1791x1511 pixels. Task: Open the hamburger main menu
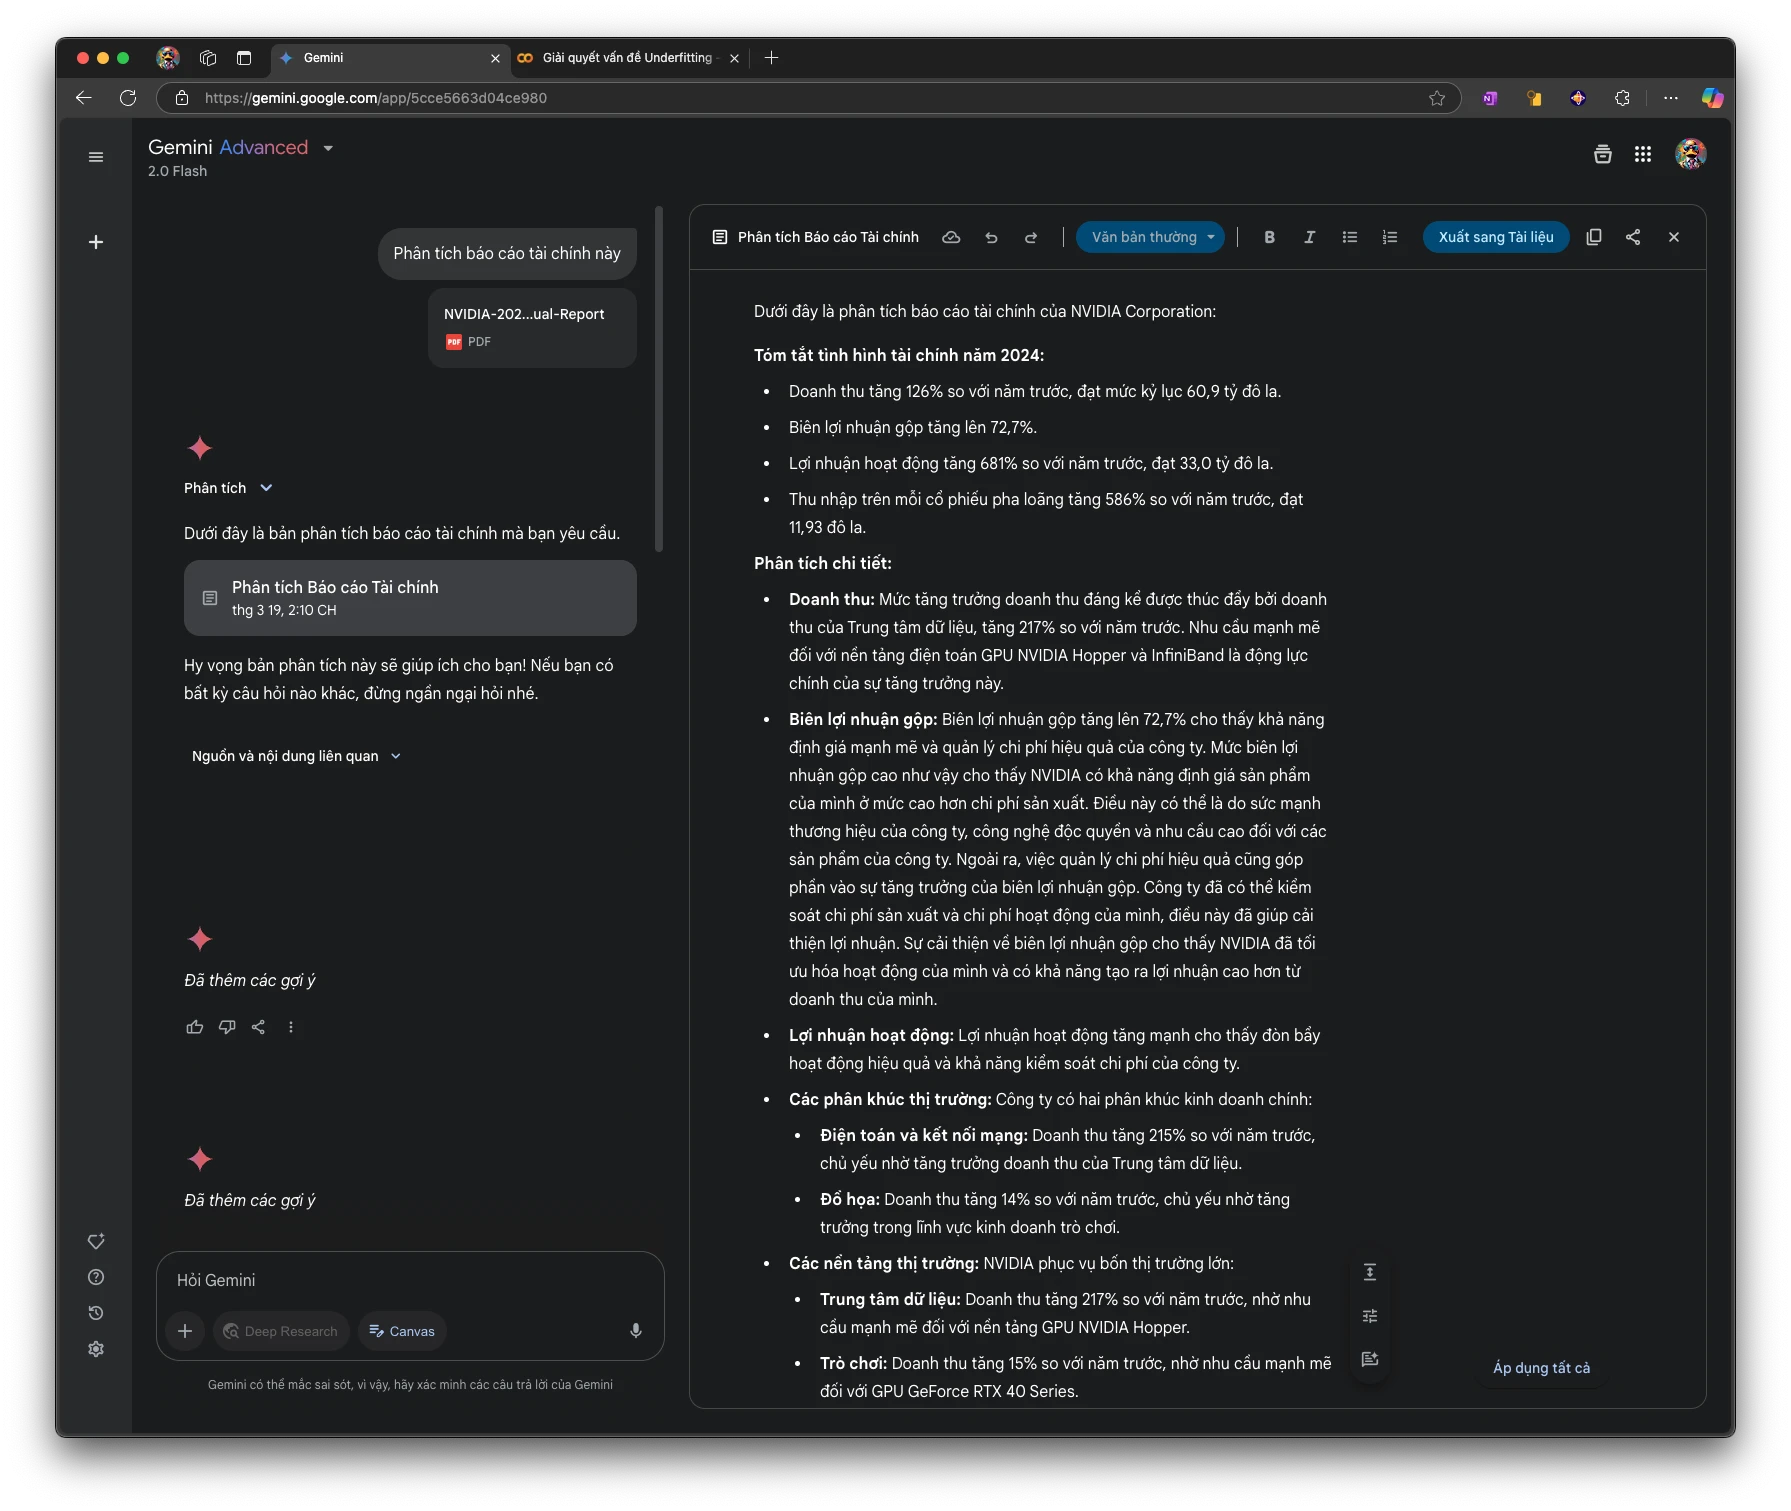pyautogui.click(x=96, y=157)
